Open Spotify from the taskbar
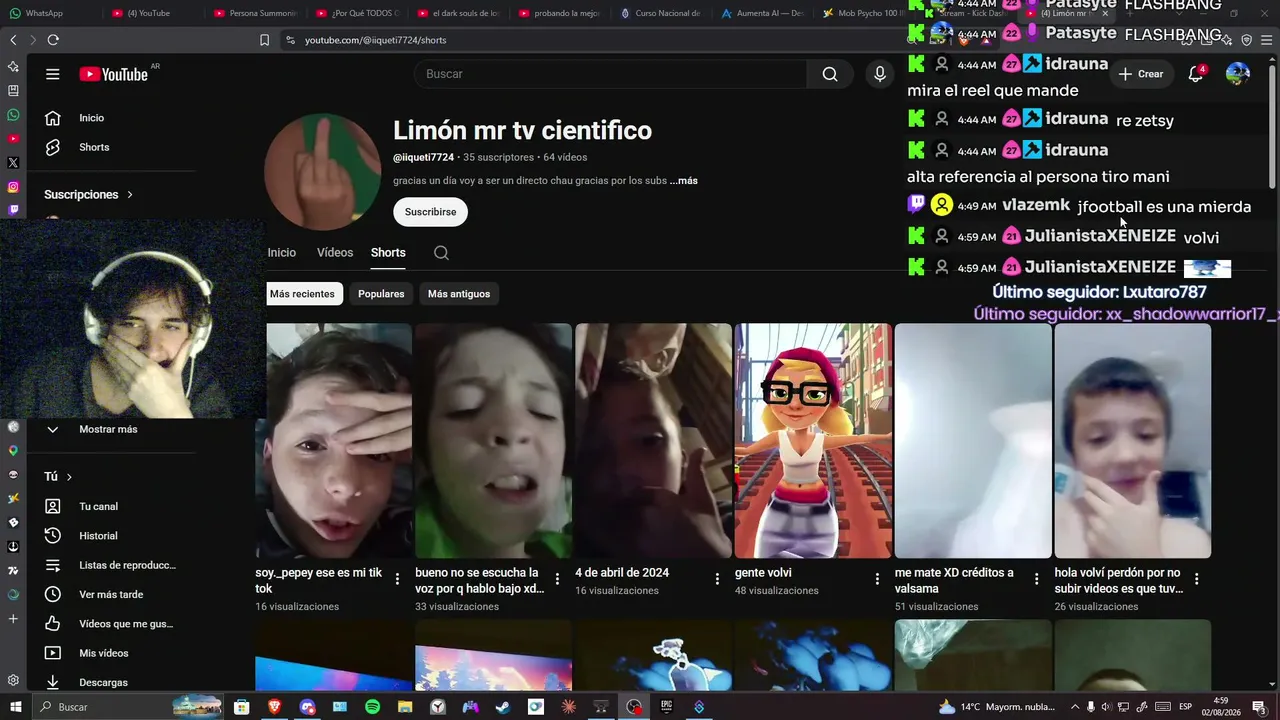 372,707
